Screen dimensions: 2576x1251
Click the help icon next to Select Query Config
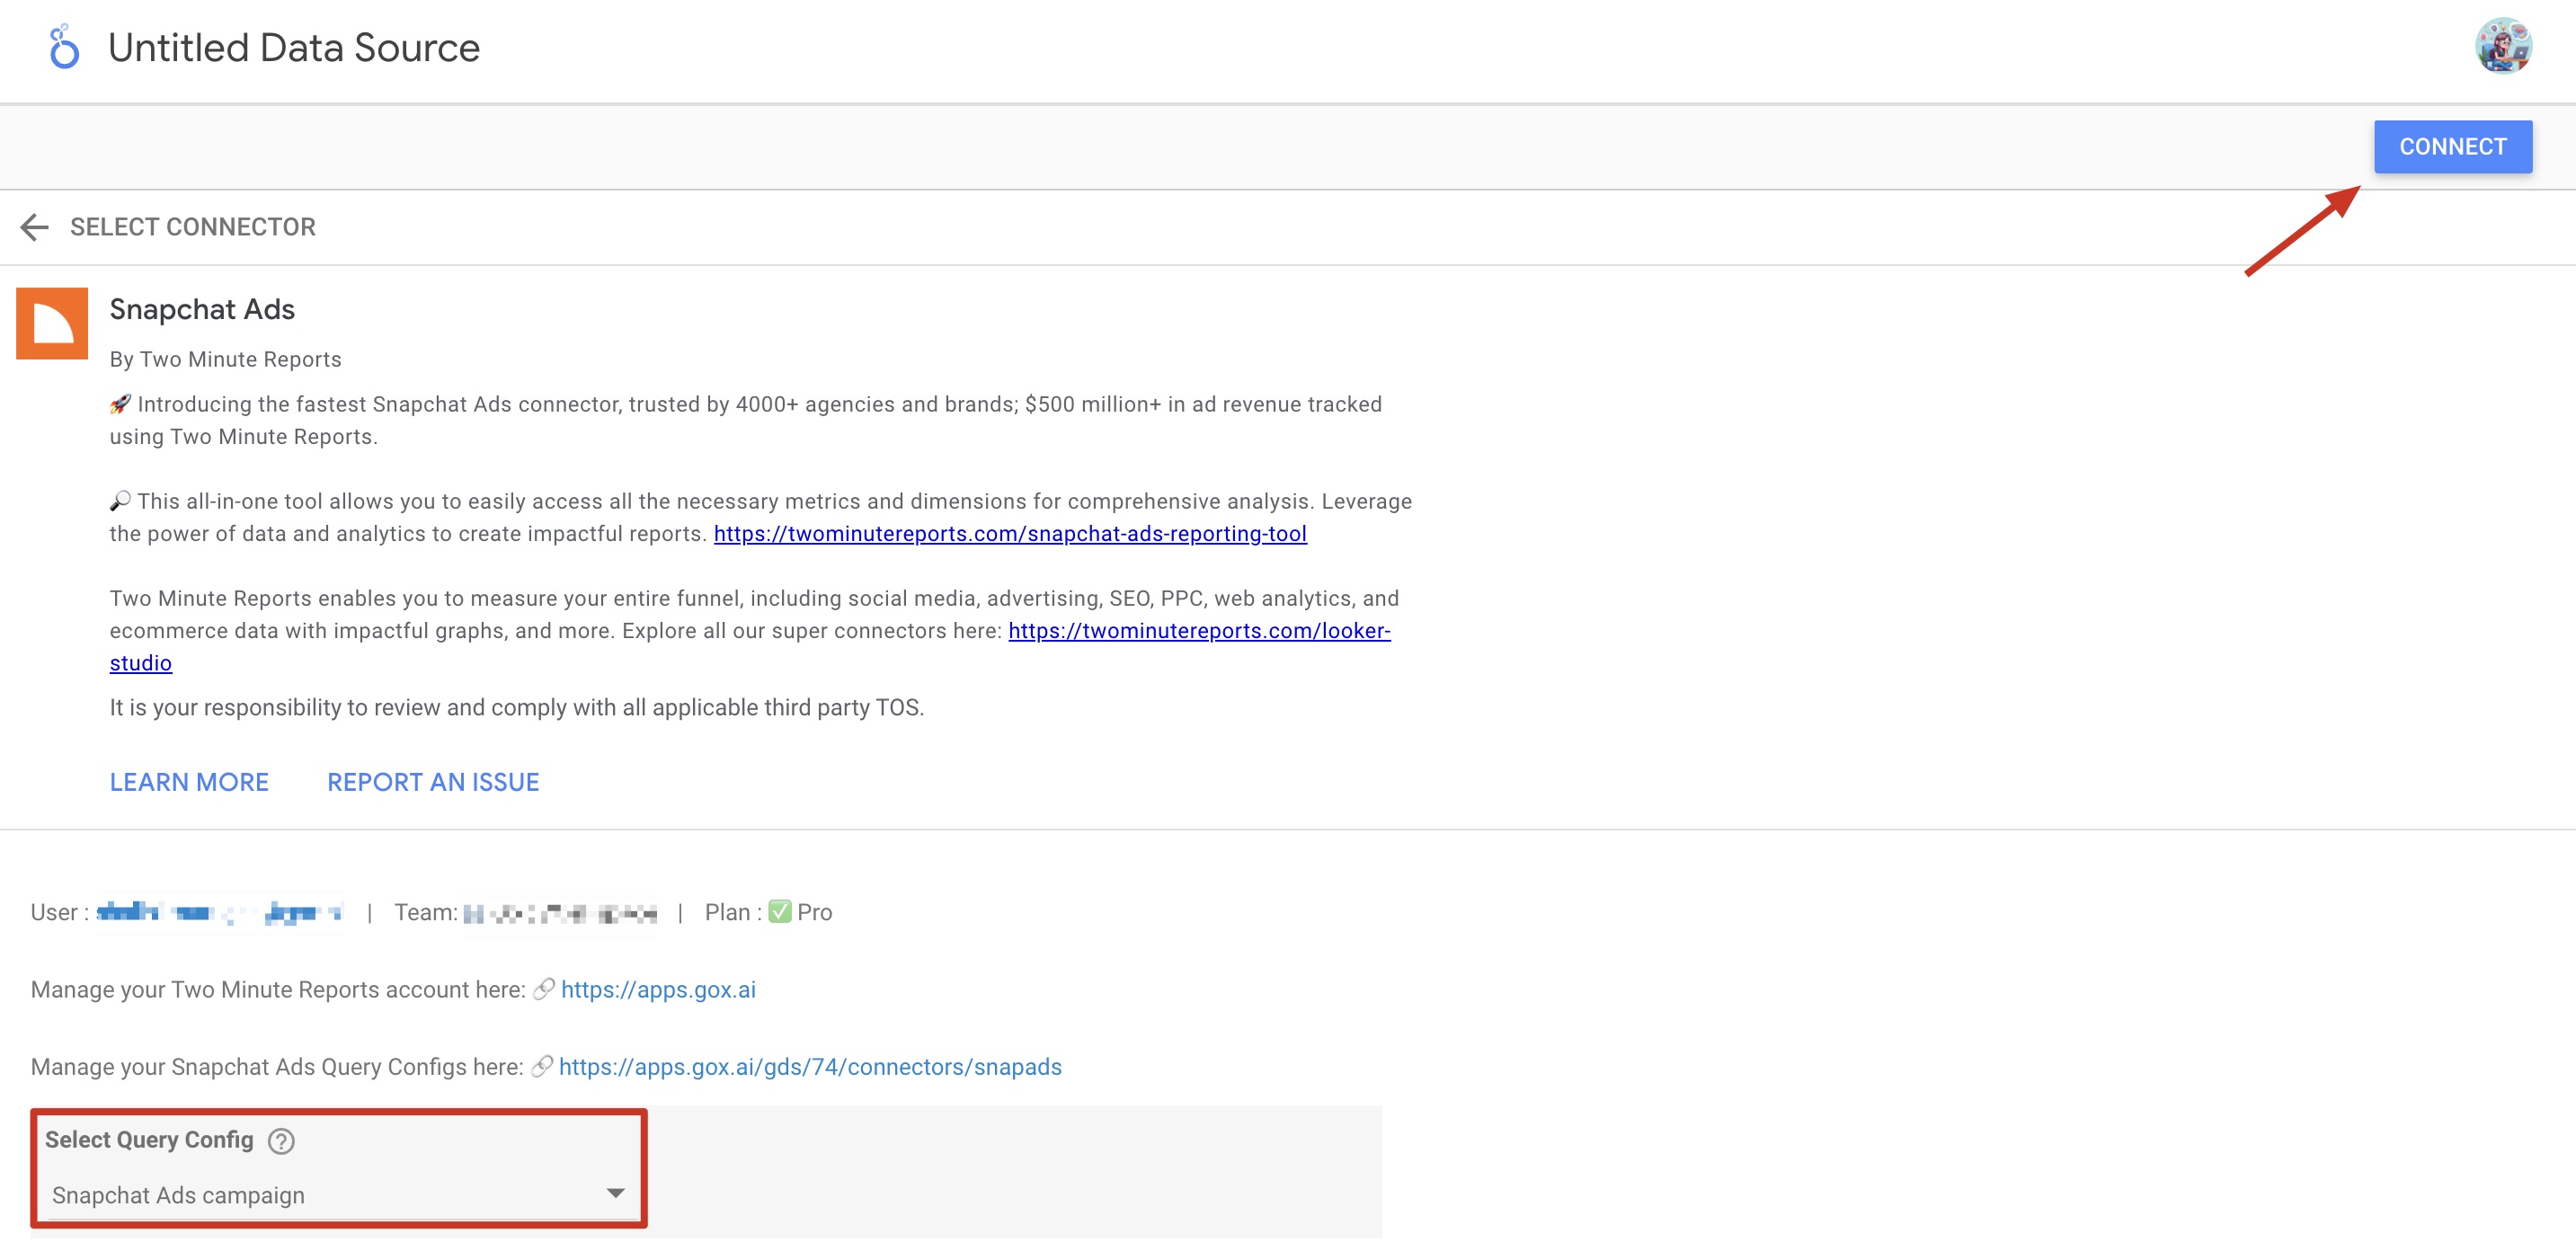click(282, 1141)
